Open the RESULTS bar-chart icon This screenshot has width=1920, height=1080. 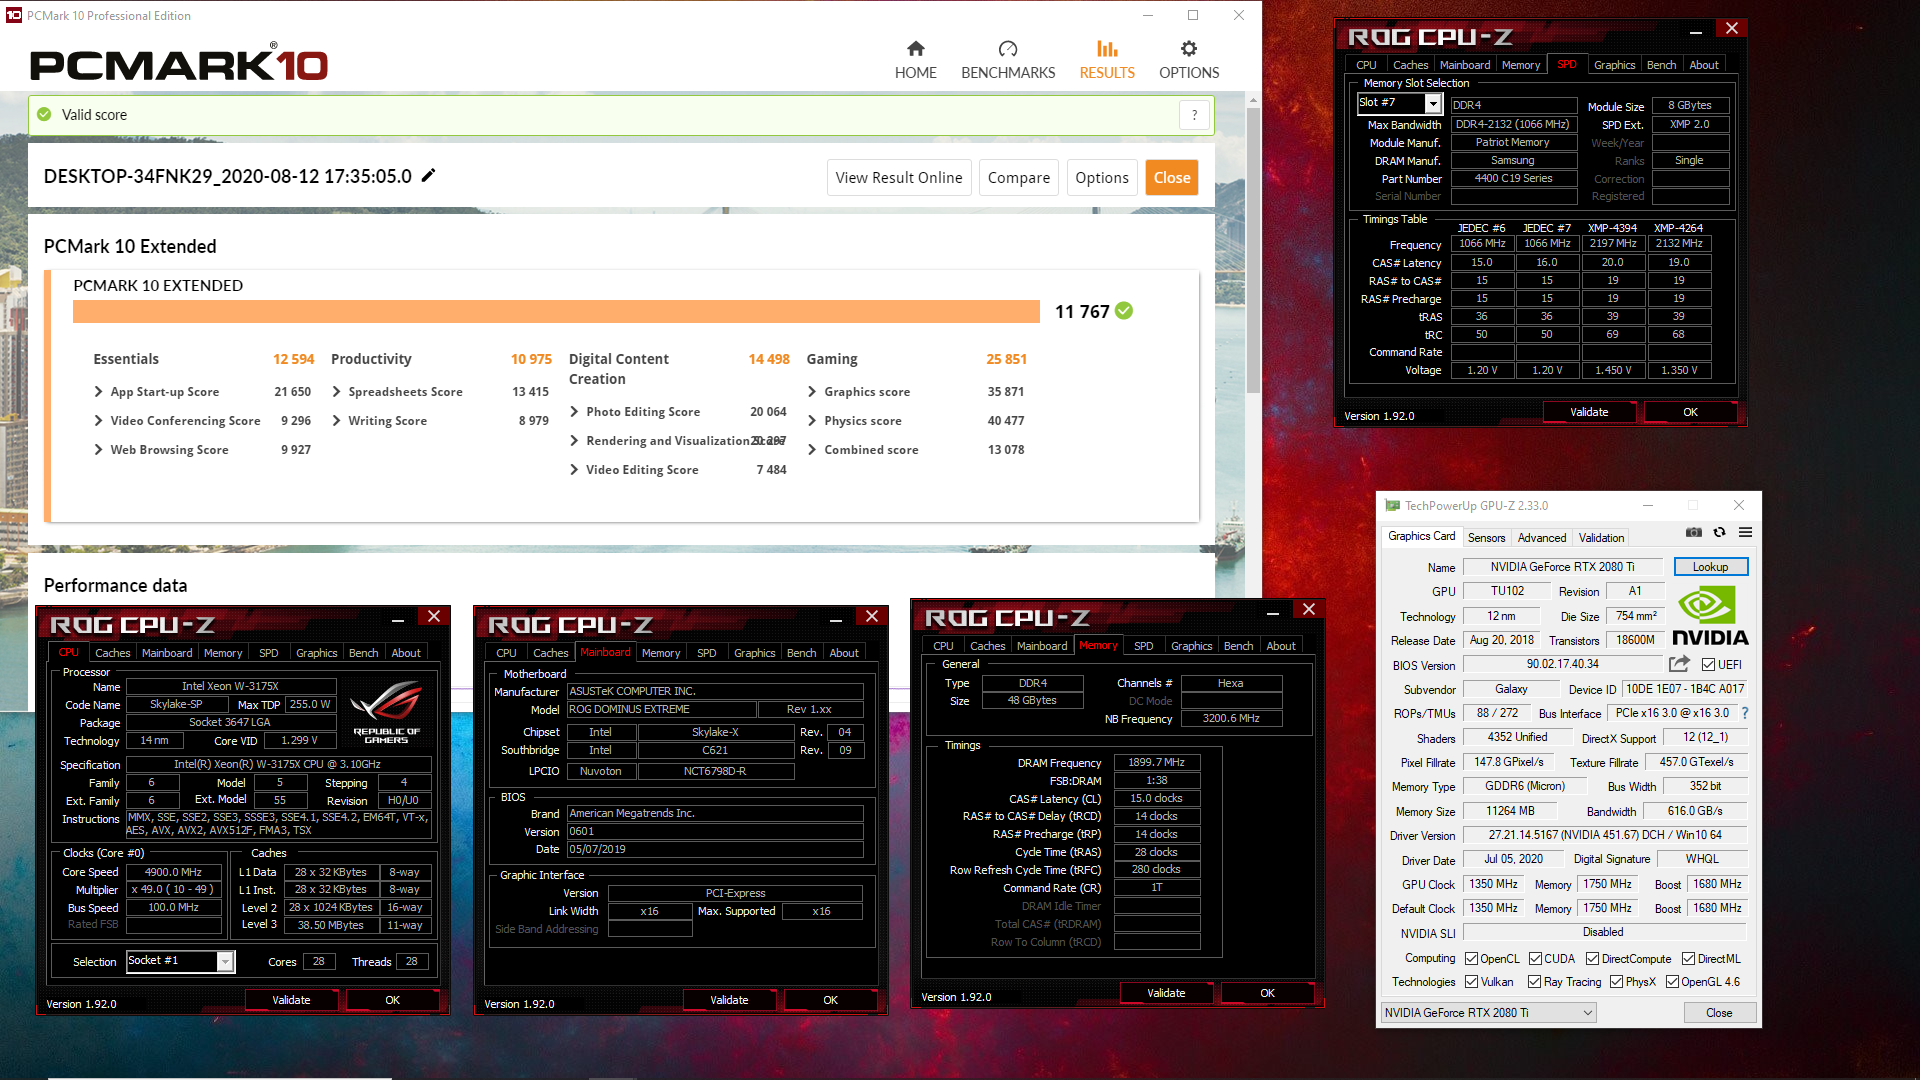(x=1106, y=48)
